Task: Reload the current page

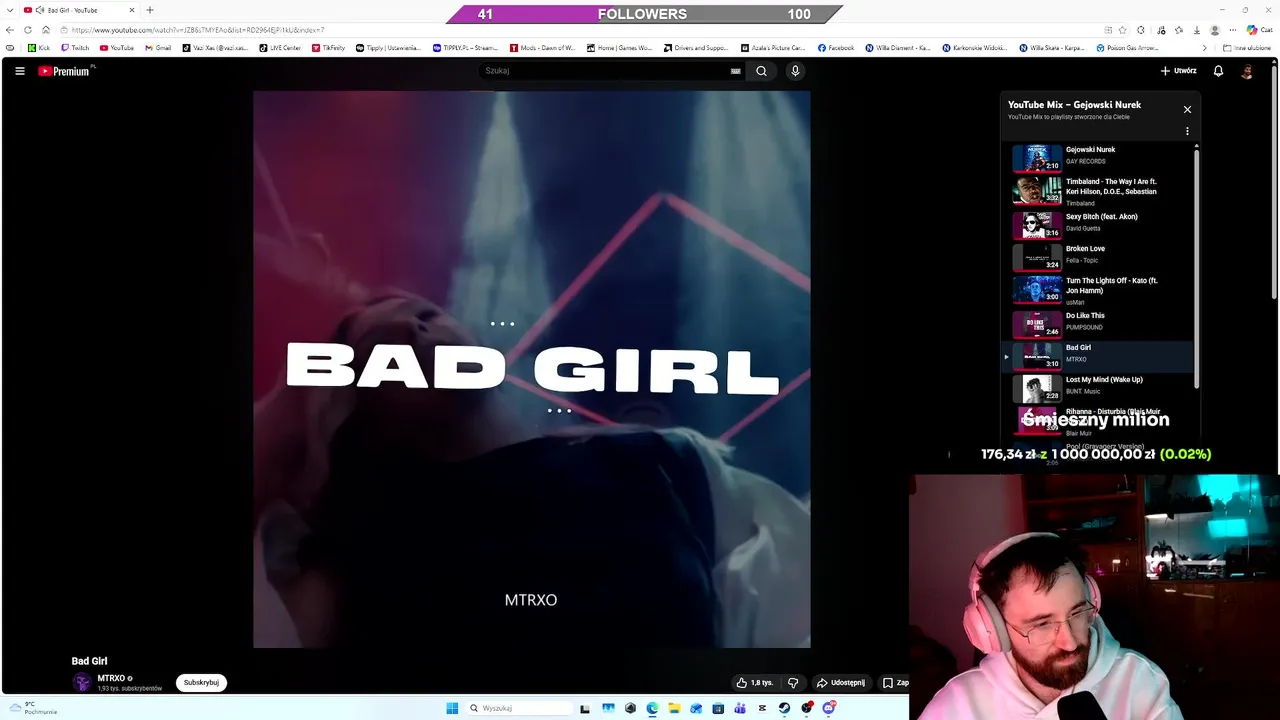Action: pos(28,30)
